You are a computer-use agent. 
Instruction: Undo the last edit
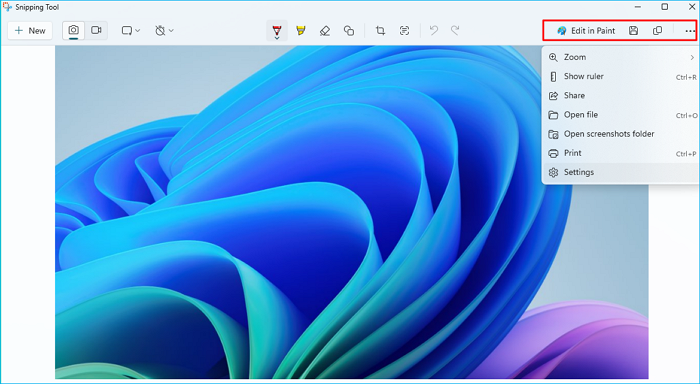[x=433, y=30]
